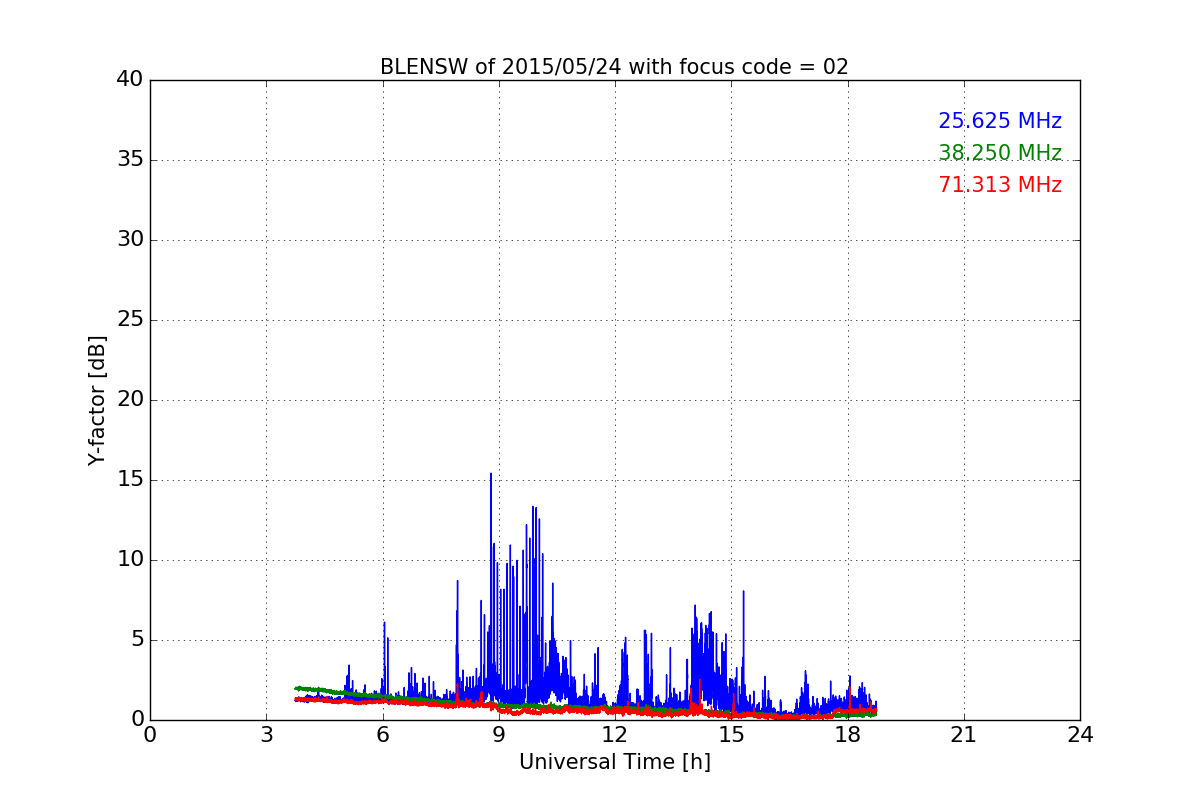The image size is (1200, 800).
Task: Click the 'Universal Time [h]' axis label
Action: 615,762
